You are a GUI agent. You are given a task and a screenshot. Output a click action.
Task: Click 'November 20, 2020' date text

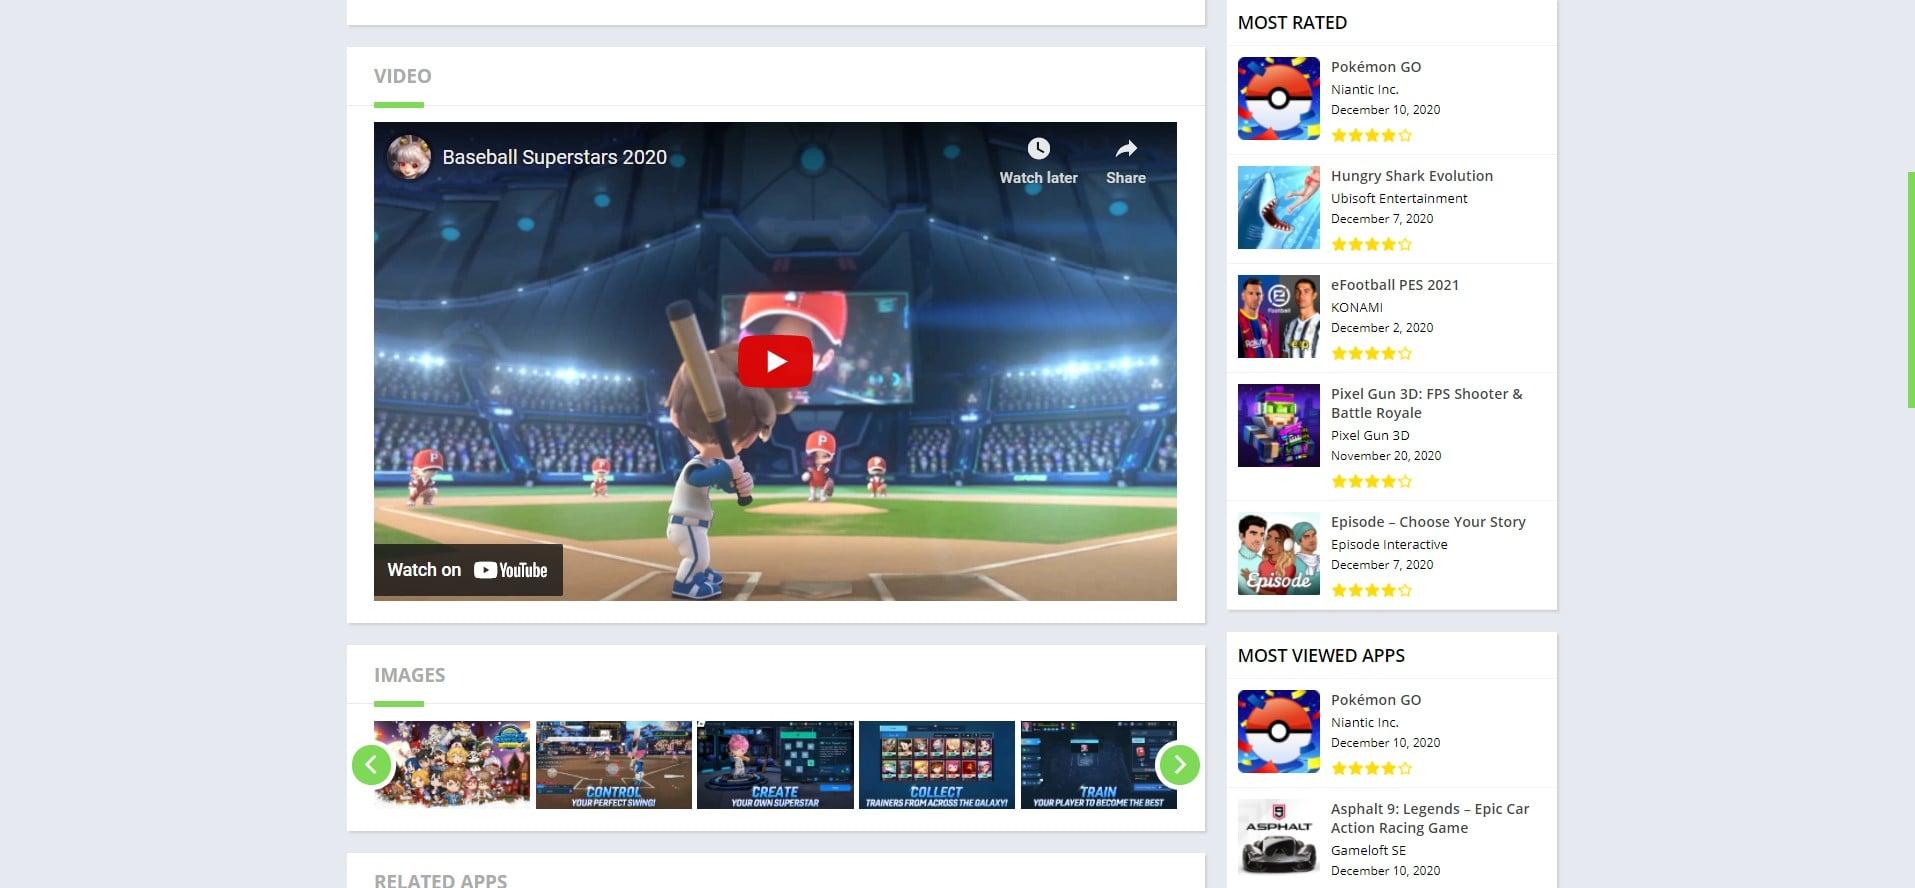pos(1386,455)
